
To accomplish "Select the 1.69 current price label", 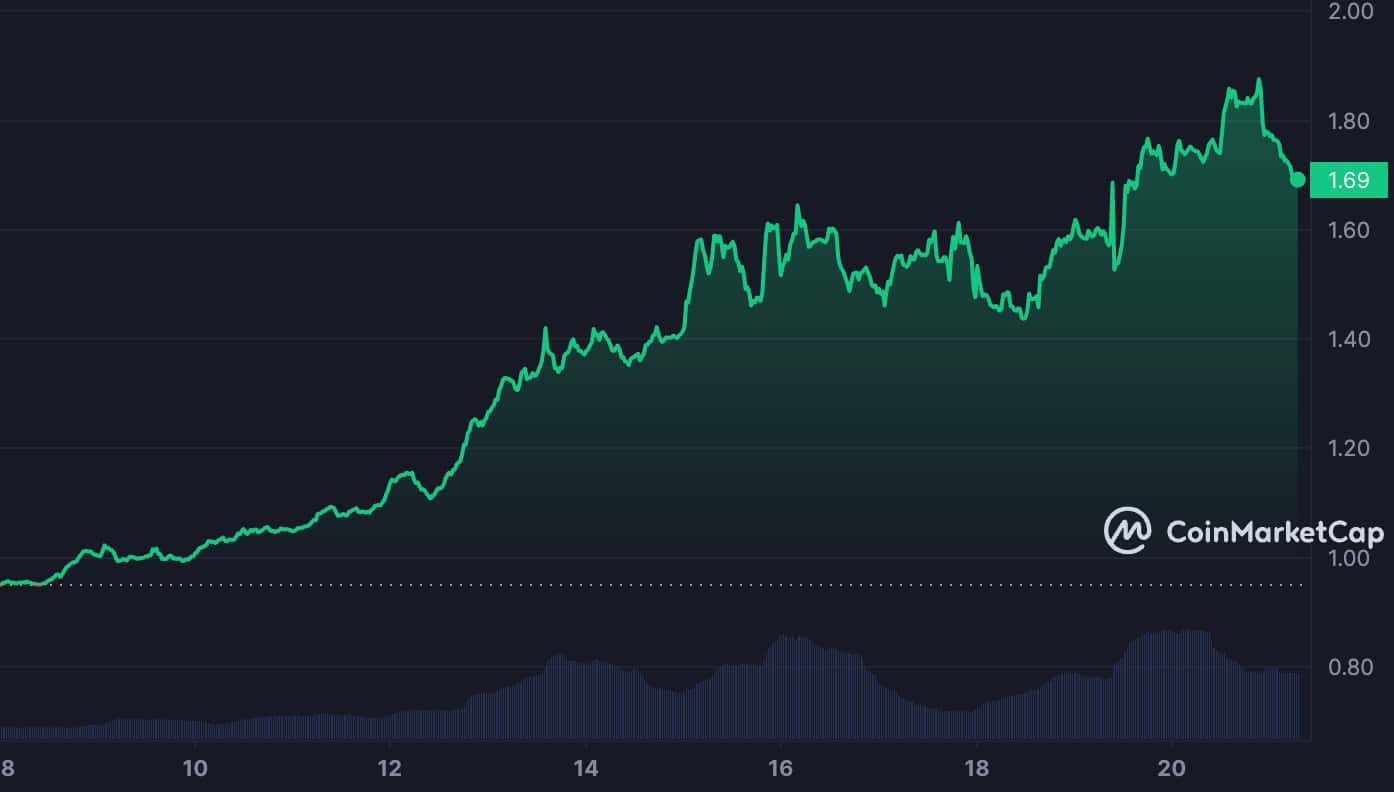I will coord(1349,180).
